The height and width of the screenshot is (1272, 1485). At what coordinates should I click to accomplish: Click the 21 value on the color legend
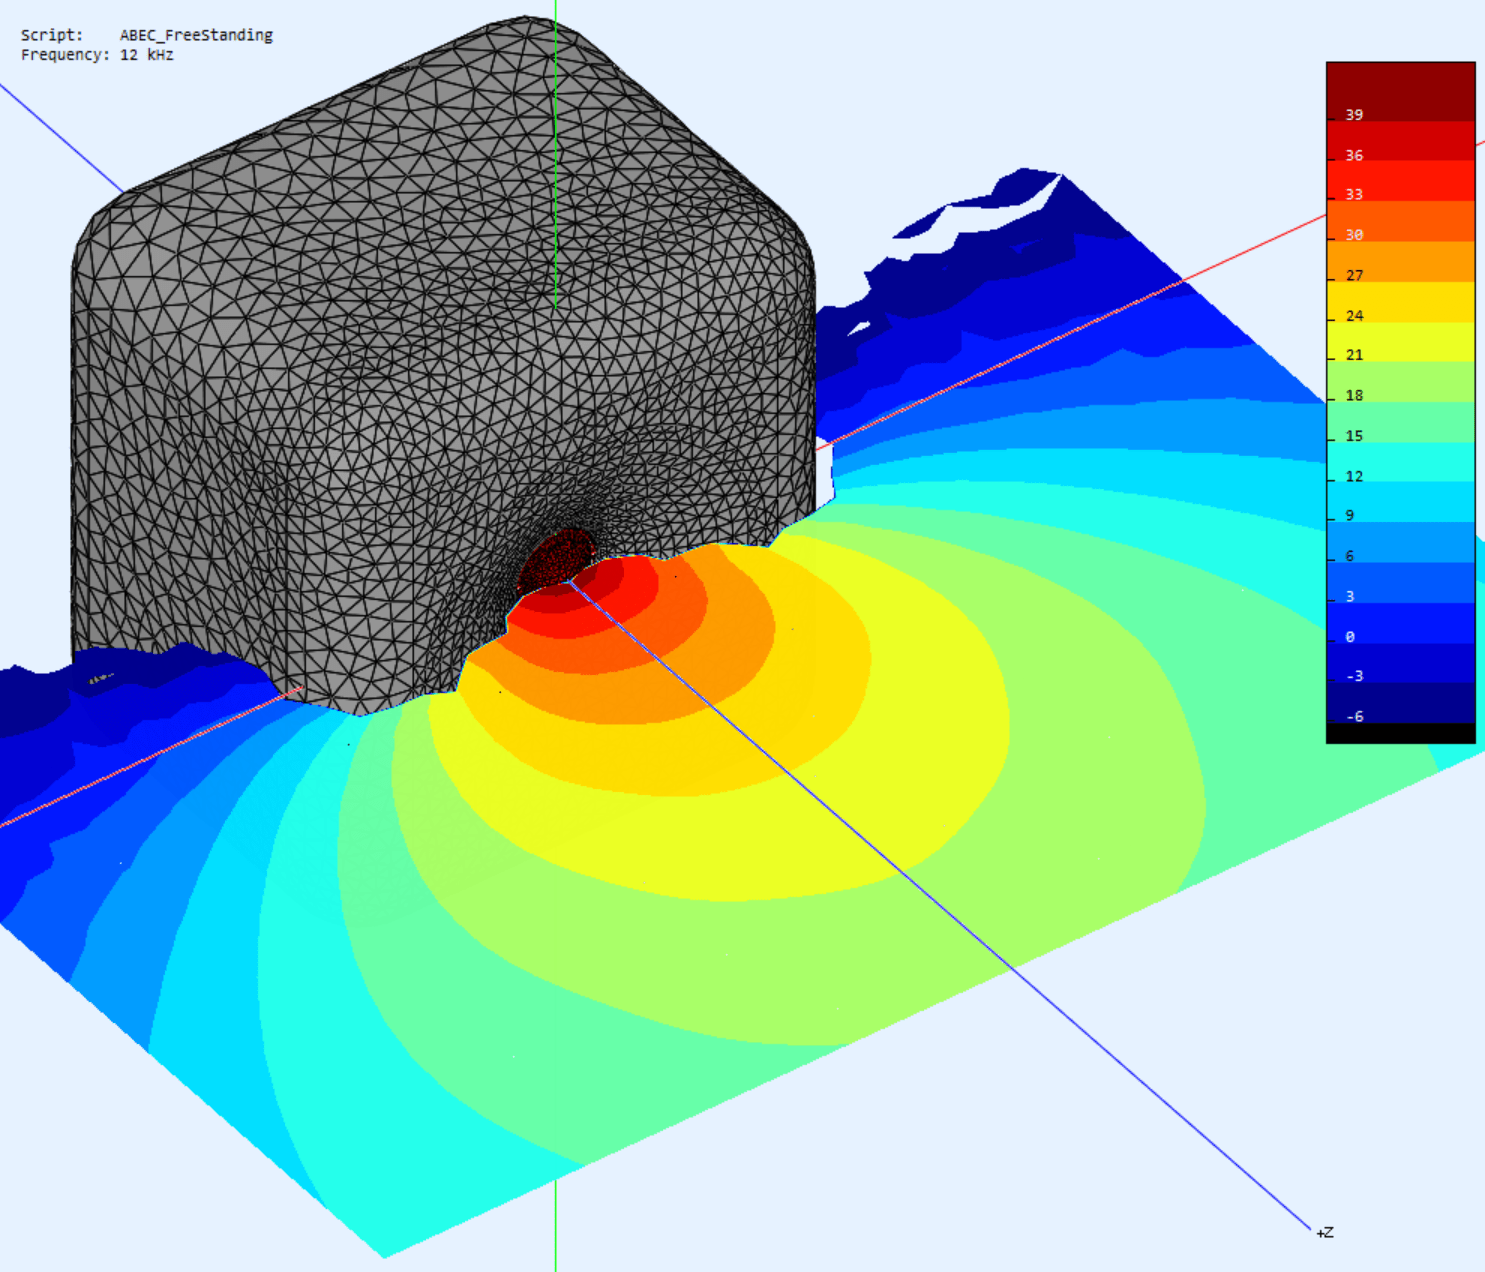1354,355
